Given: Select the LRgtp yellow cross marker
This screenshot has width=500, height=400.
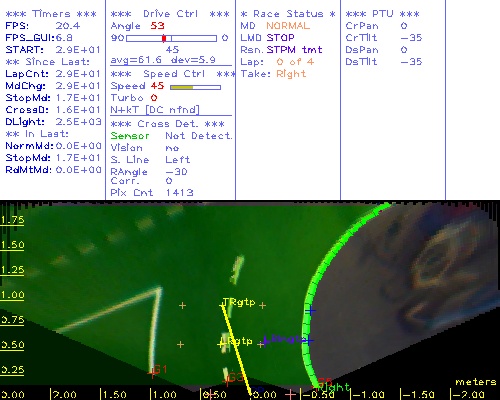Looking at the screenshot, I should 221,344.
